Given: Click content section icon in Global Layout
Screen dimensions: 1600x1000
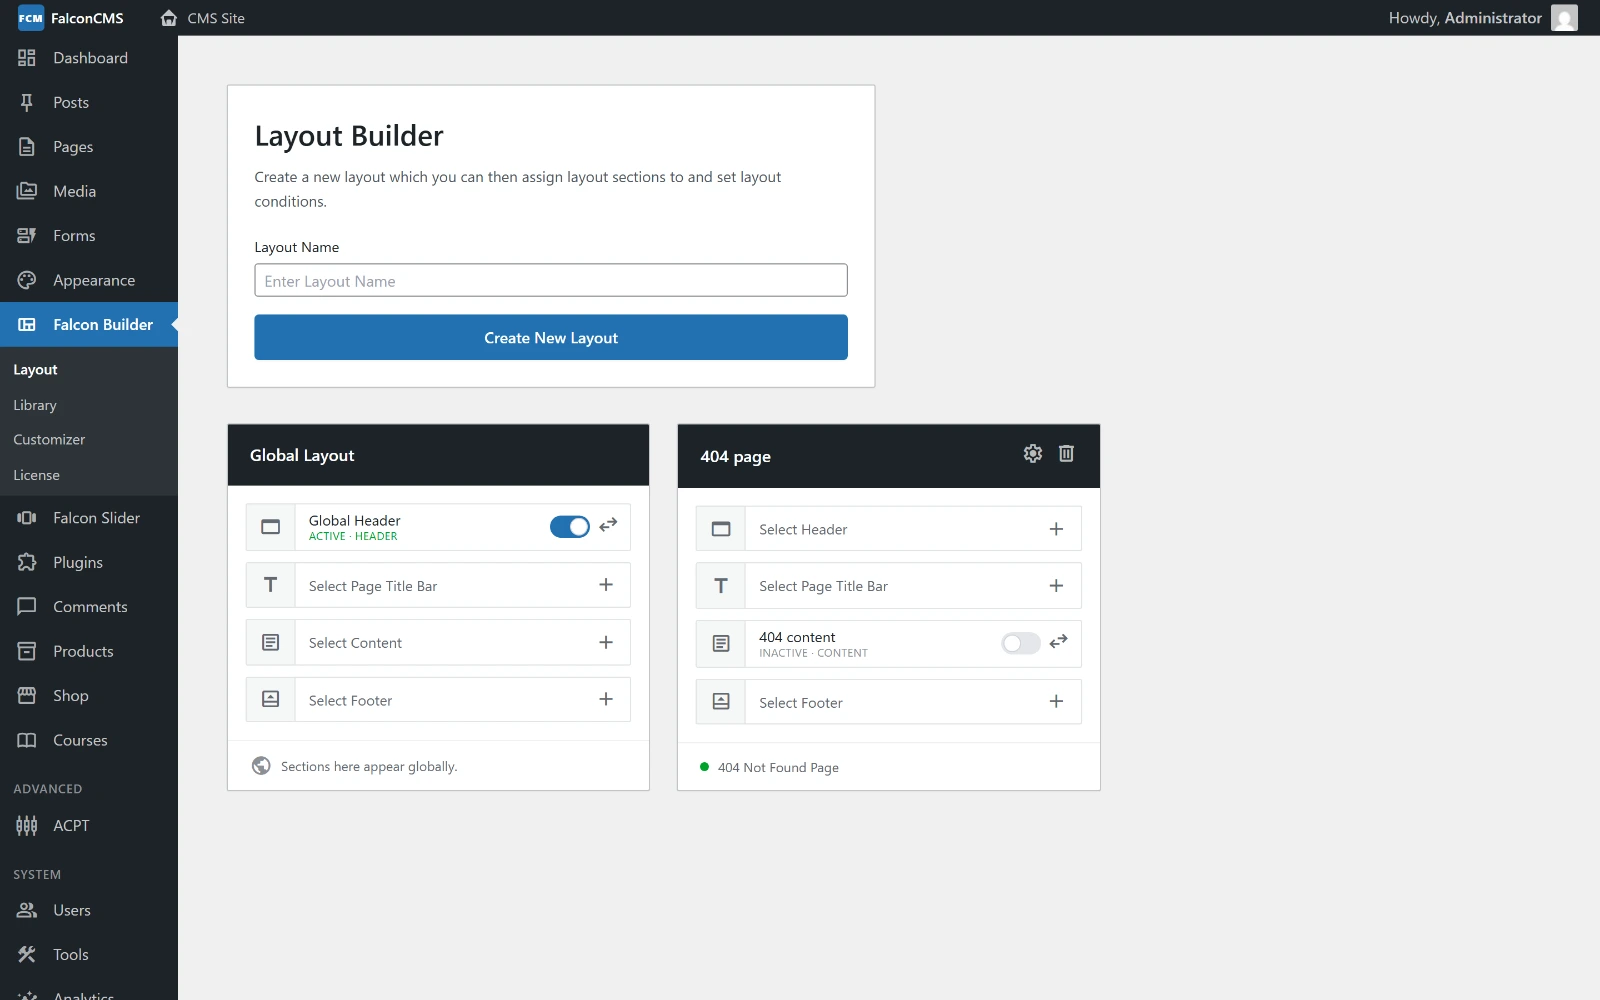Looking at the screenshot, I should click(x=271, y=642).
